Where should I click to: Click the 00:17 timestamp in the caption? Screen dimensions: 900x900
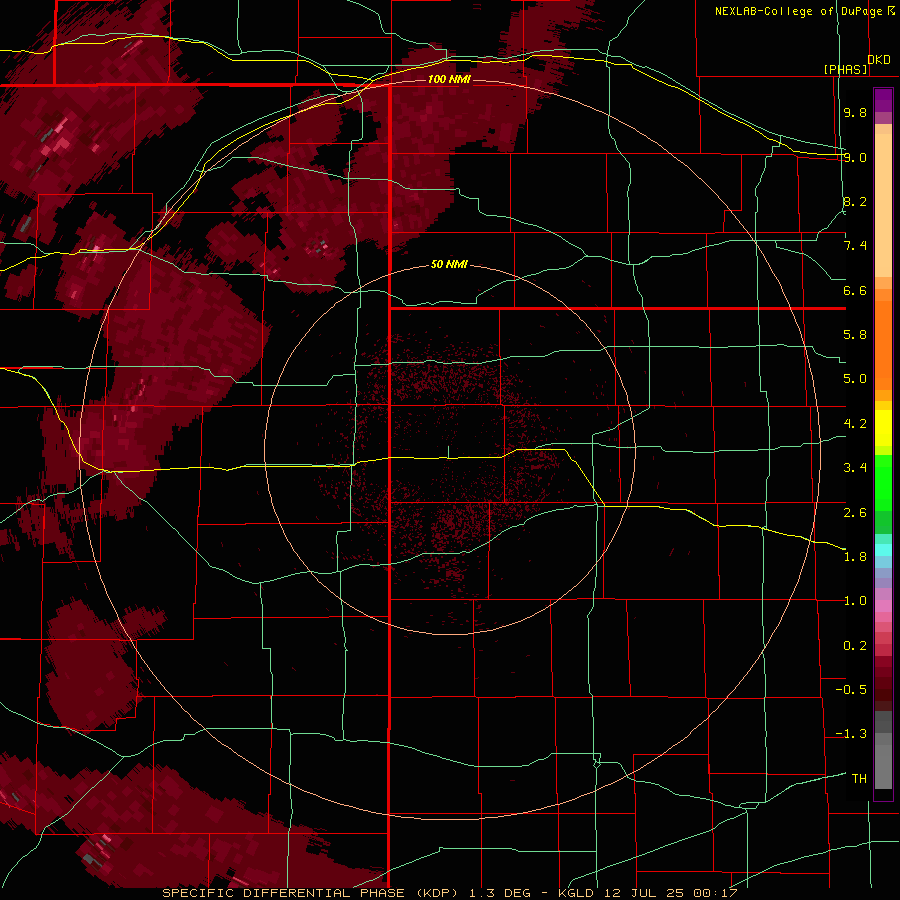(x=715, y=893)
